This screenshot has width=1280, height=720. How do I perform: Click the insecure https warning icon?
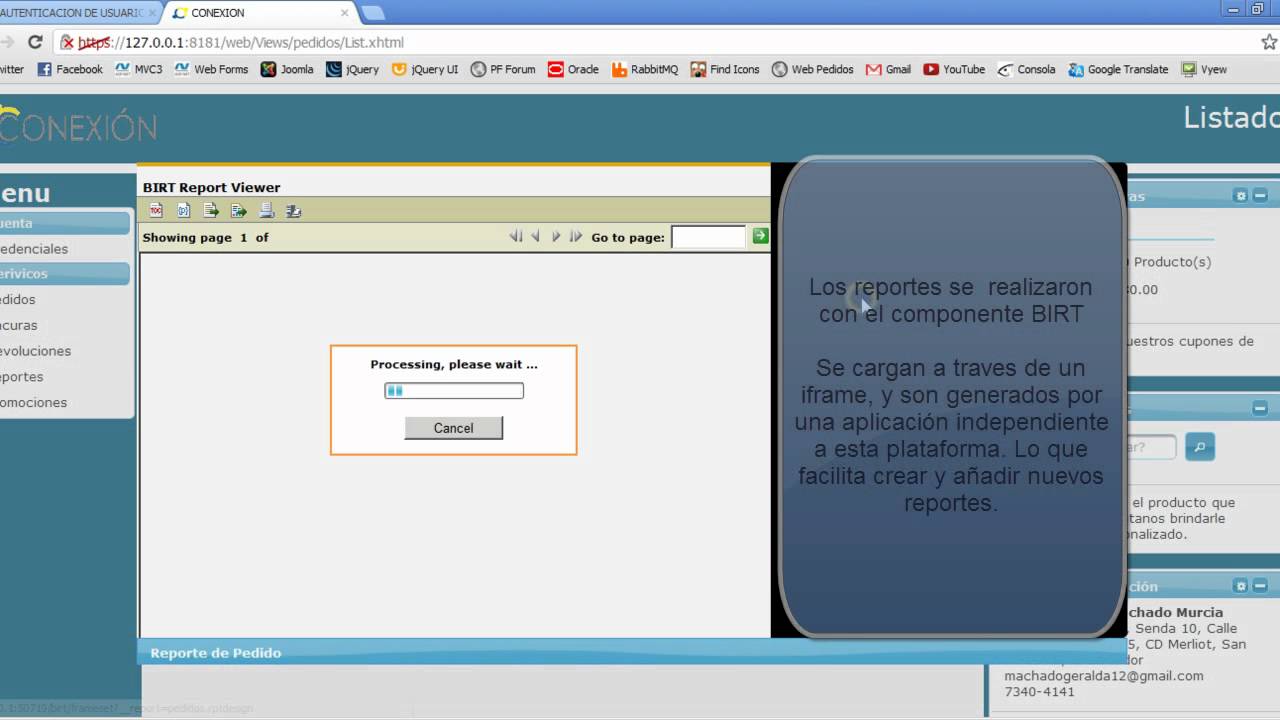[68, 42]
